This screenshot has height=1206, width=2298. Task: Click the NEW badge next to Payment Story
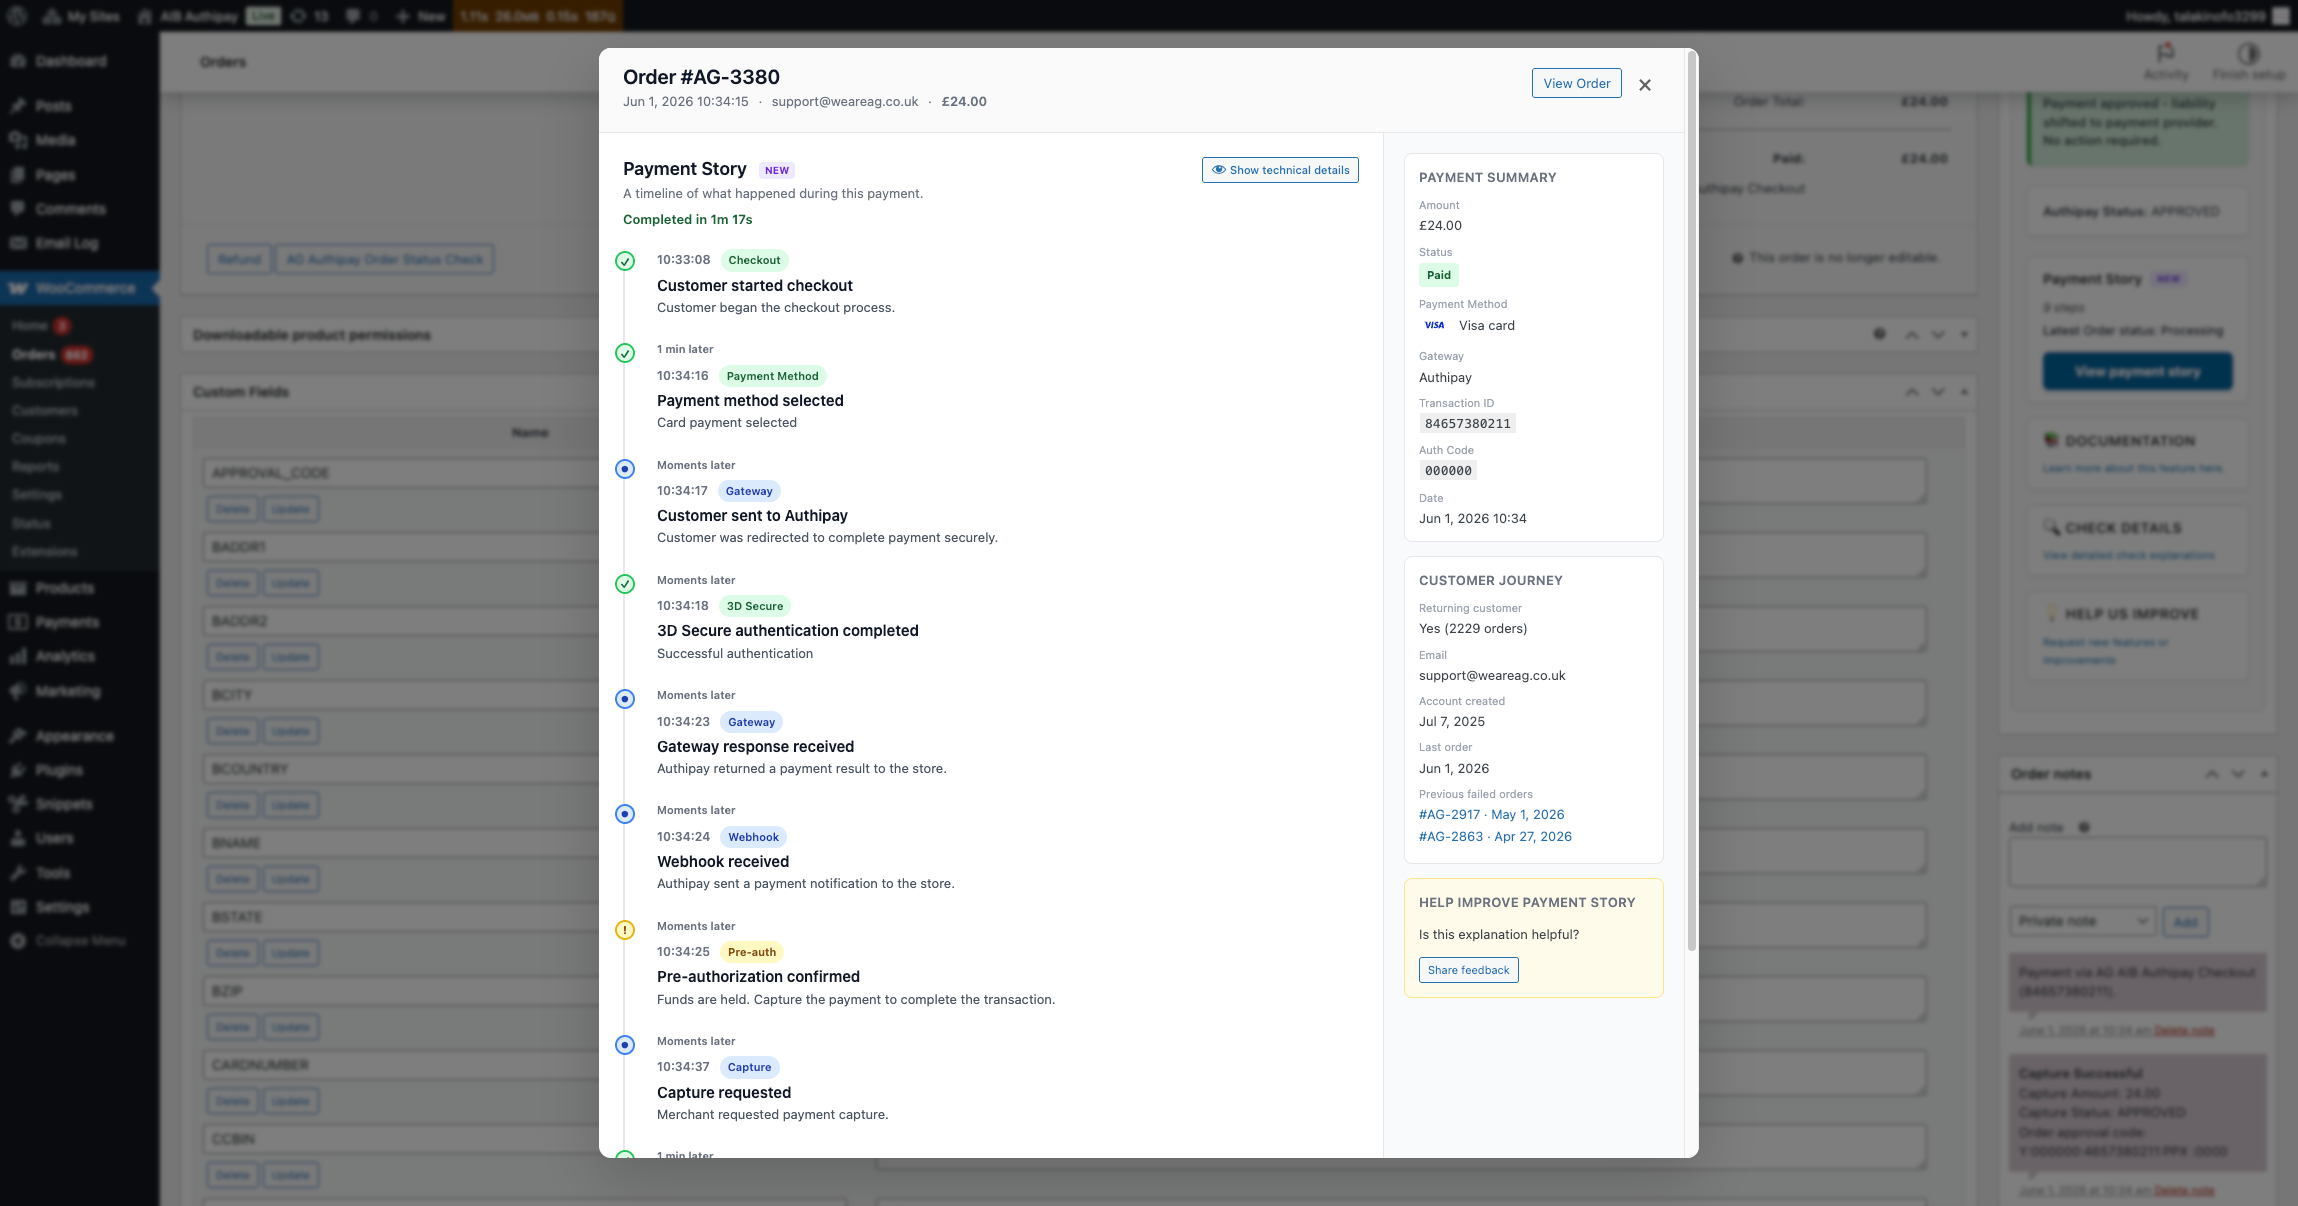coord(777,170)
